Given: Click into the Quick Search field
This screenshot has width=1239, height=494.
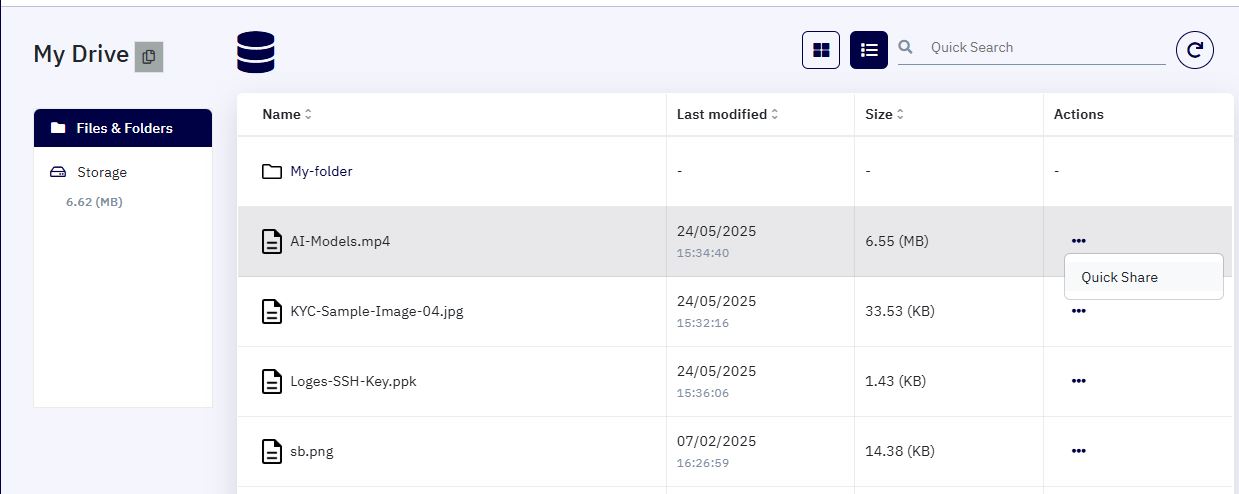Looking at the screenshot, I should click(1047, 47).
